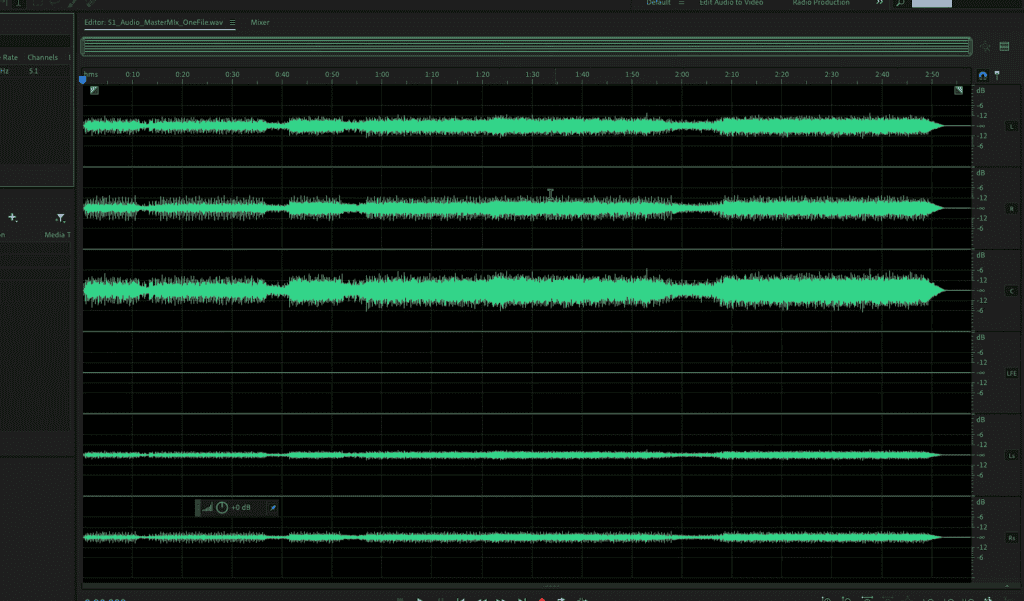This screenshot has height=601, width=1024.
Task: Open the Default workspace menu icon
Action: (681, 3)
